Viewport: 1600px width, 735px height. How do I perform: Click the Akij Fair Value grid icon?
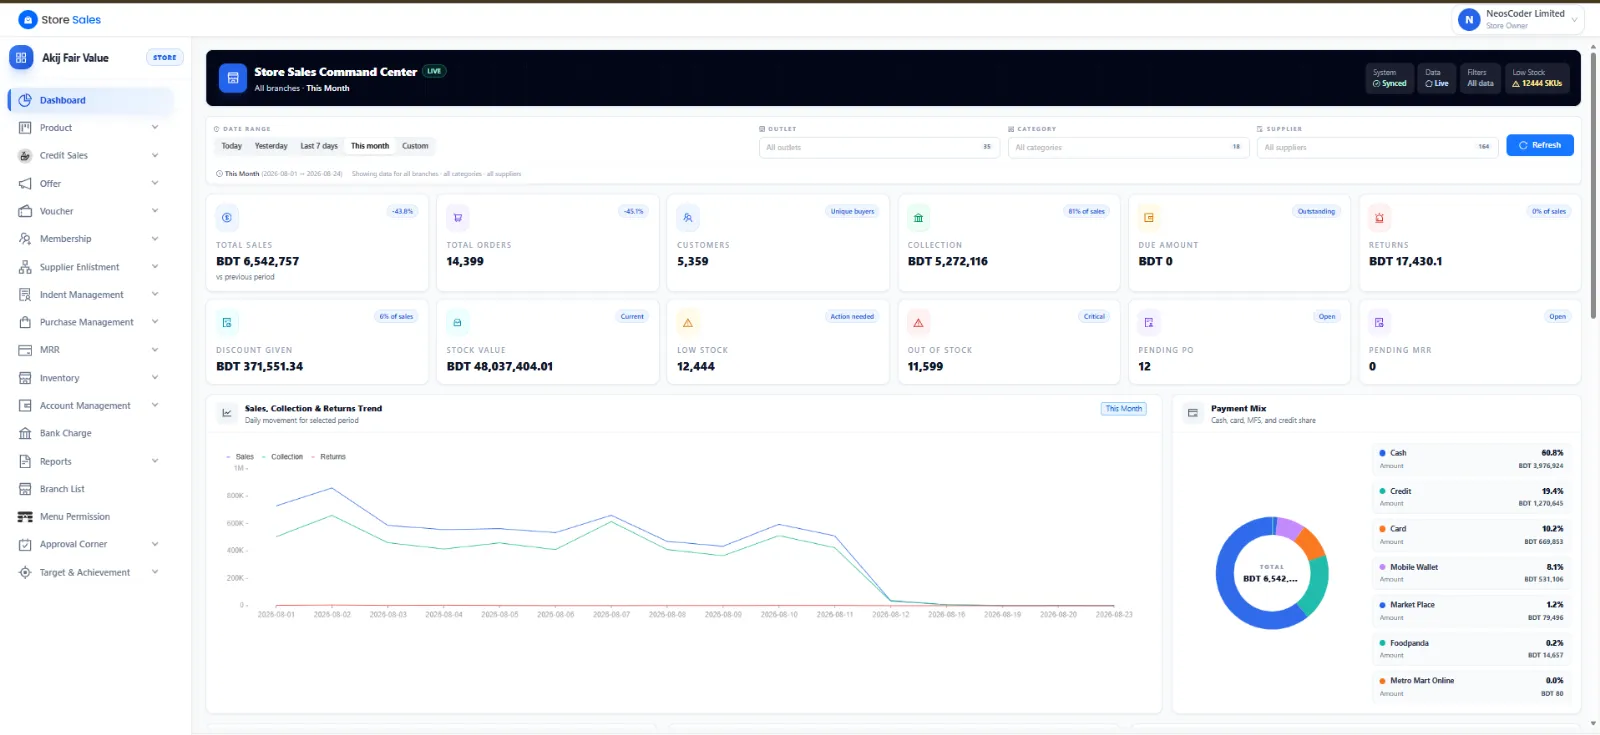21,58
